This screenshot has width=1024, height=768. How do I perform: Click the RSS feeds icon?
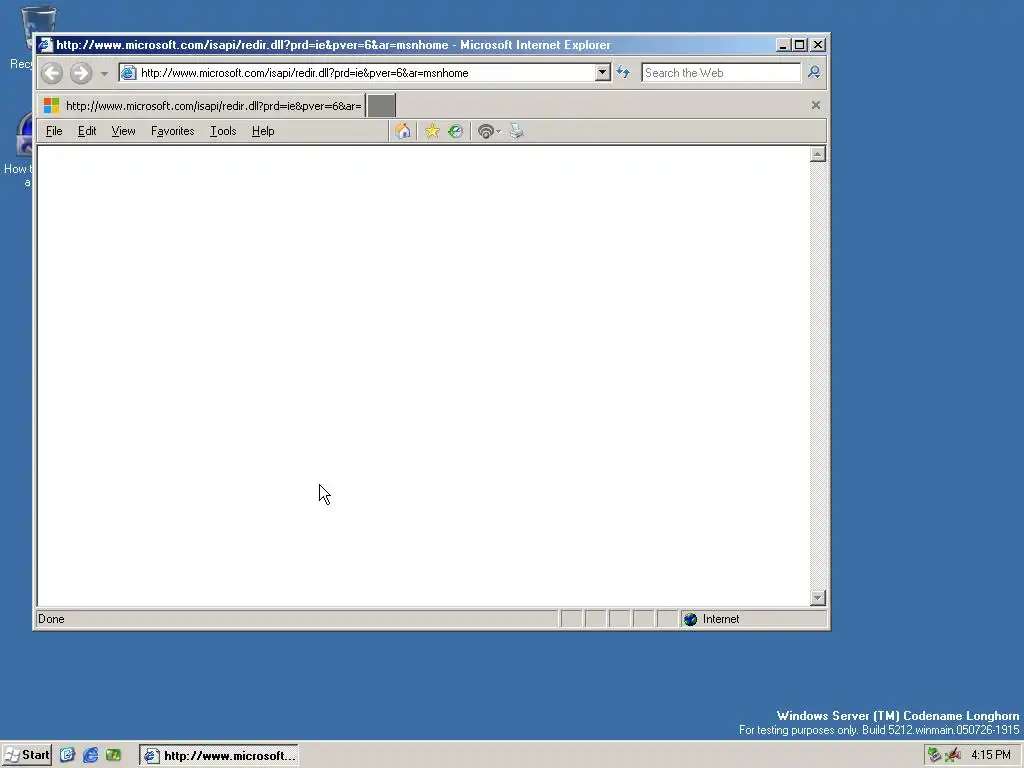pos(485,131)
